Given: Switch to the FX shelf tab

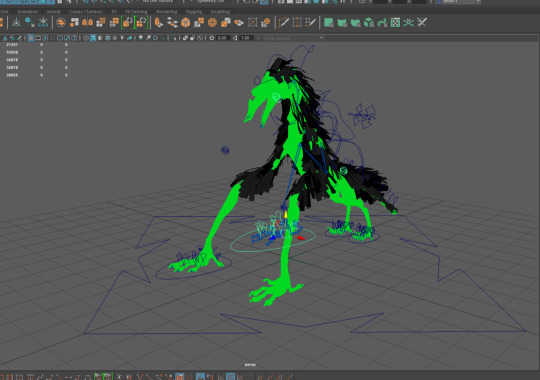Looking at the screenshot, I should pos(114,12).
